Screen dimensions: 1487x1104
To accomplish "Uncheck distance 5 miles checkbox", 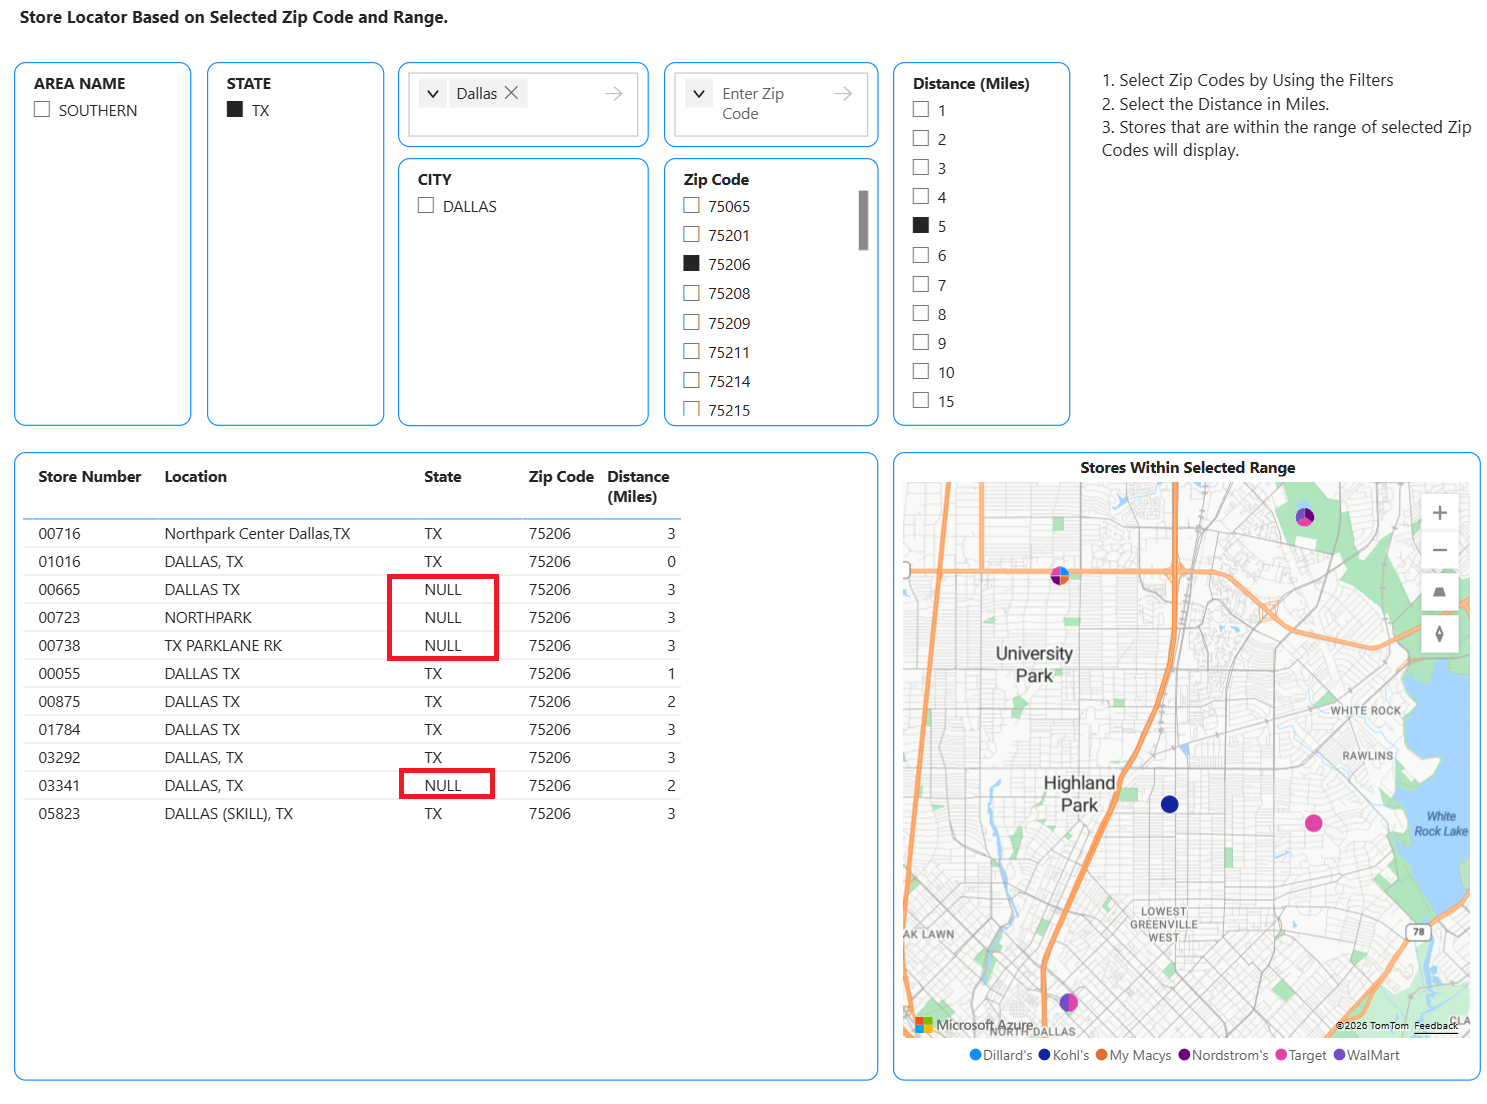I will coord(921,225).
